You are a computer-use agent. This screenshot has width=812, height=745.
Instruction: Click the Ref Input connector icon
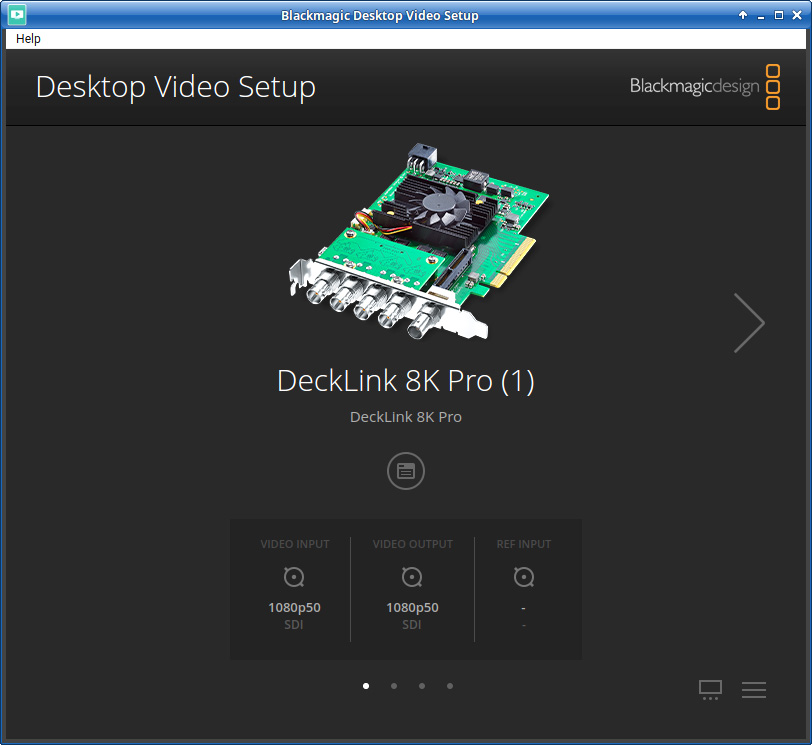524,577
